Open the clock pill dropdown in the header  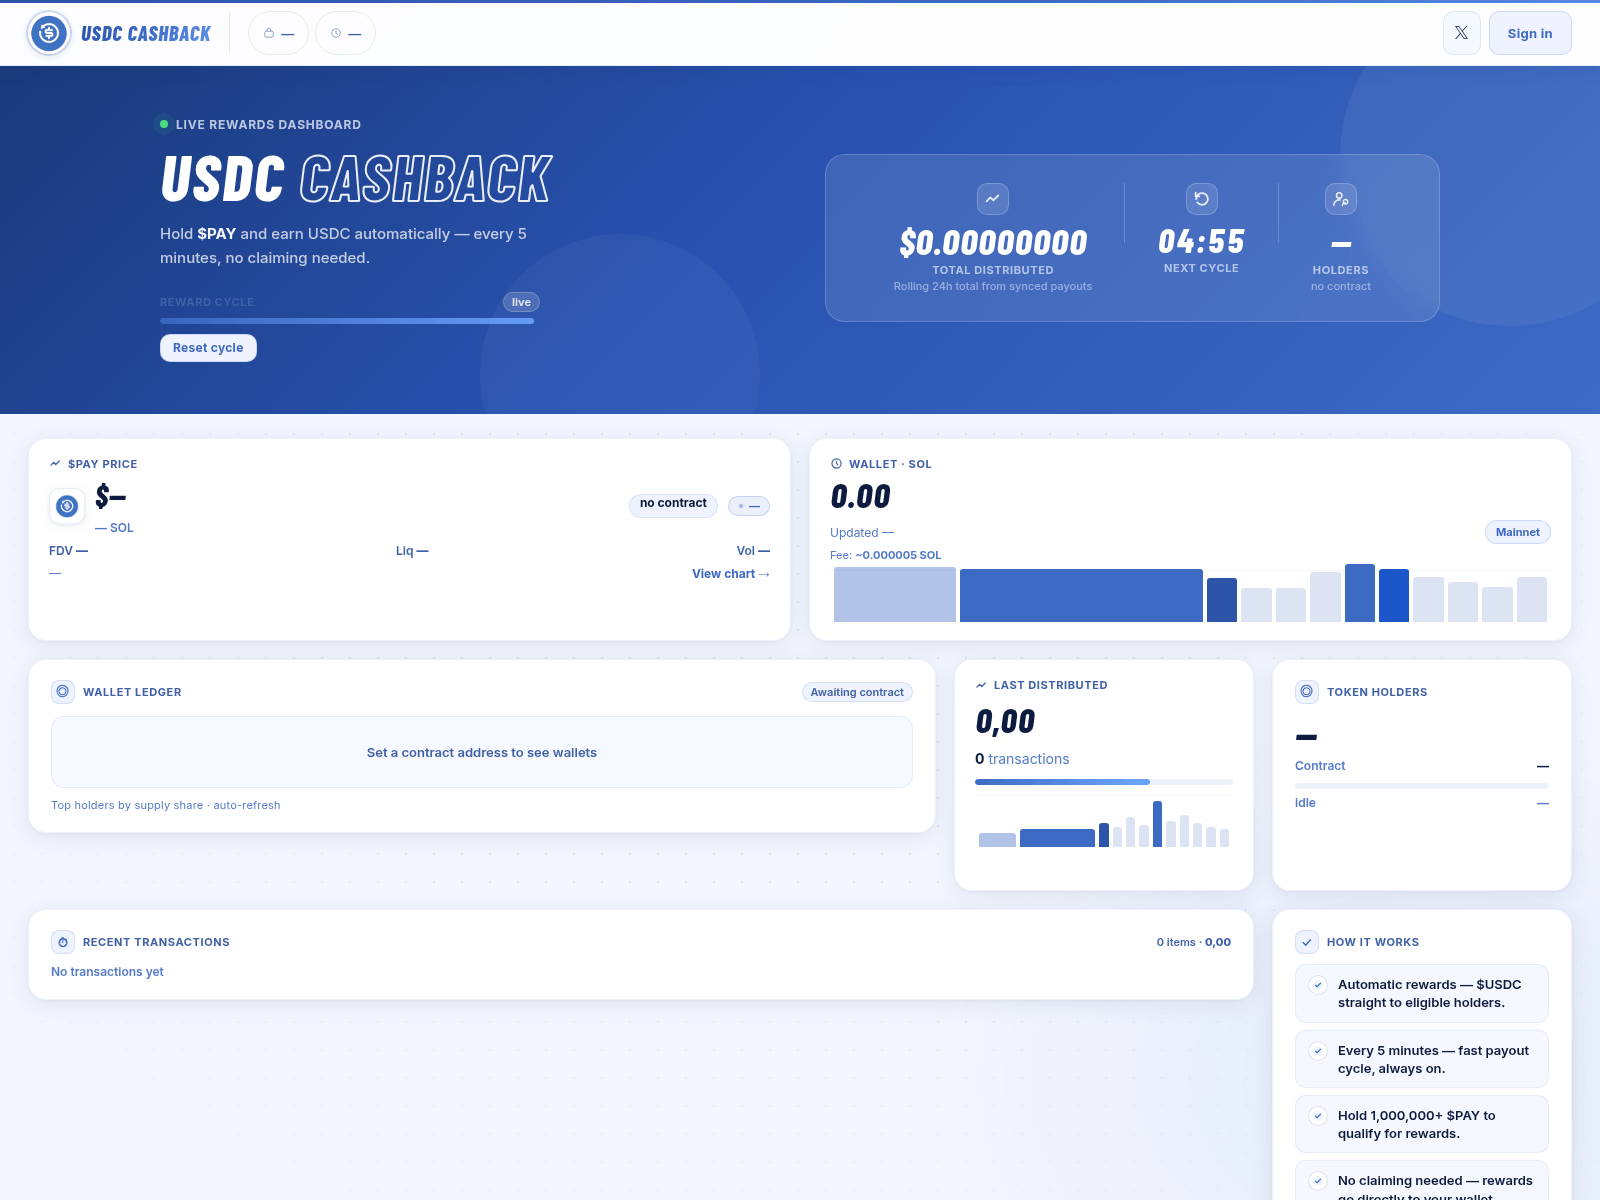[344, 32]
